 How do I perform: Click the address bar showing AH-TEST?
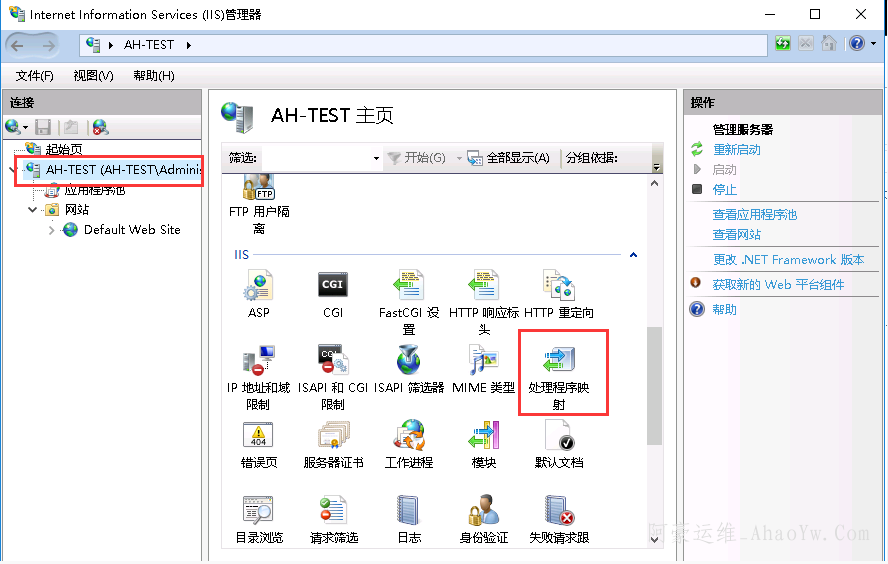click(x=420, y=45)
